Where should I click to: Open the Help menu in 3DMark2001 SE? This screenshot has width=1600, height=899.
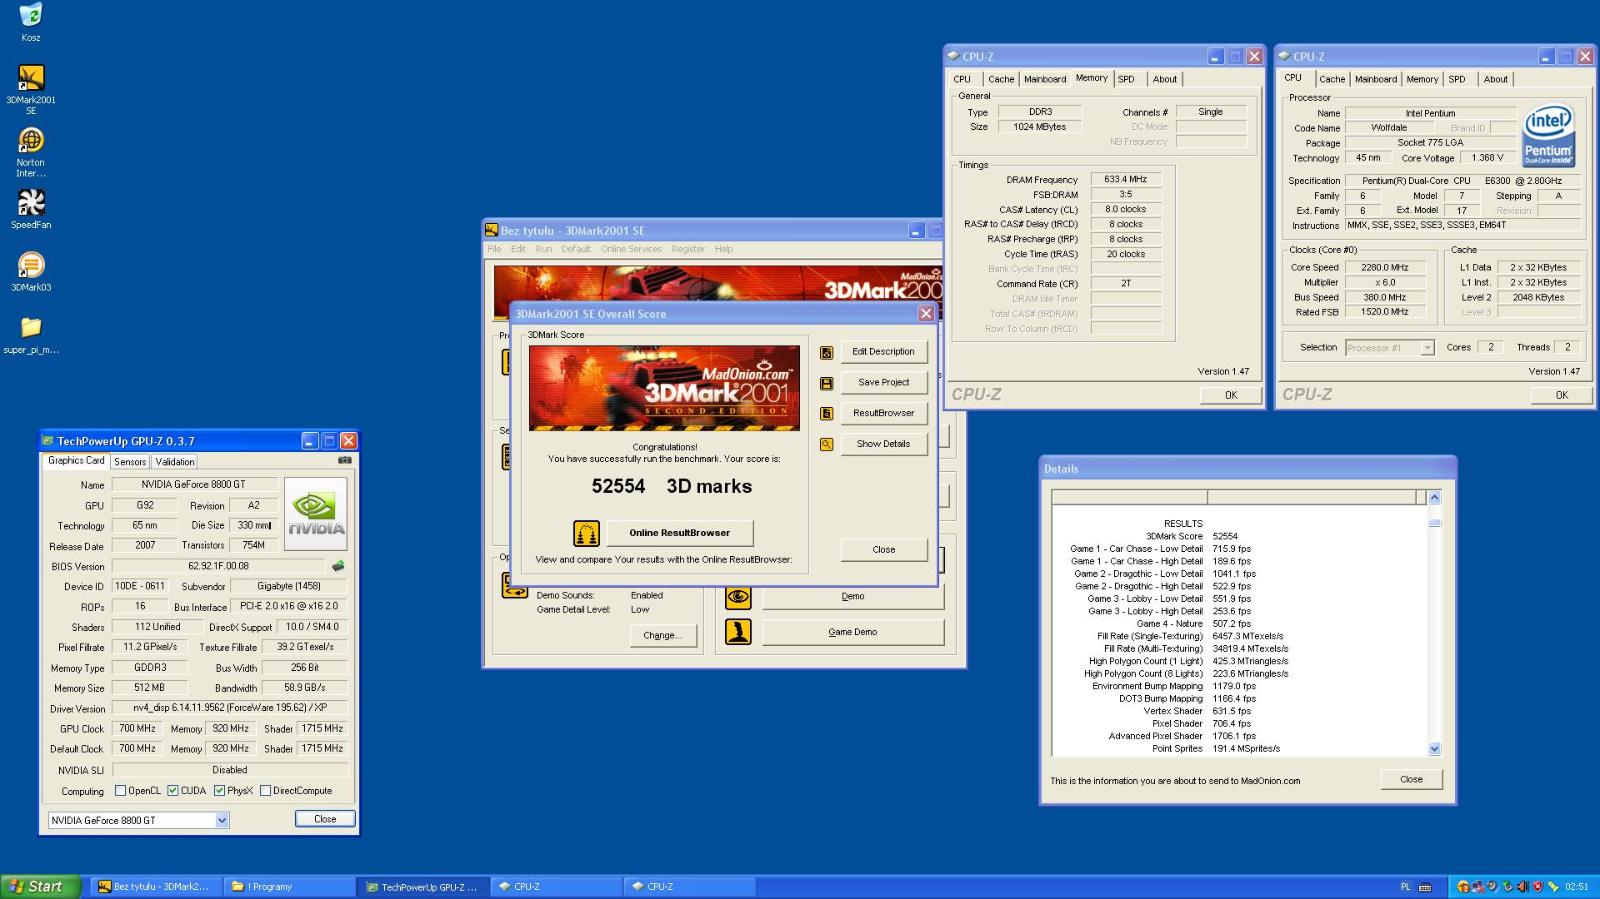click(724, 249)
